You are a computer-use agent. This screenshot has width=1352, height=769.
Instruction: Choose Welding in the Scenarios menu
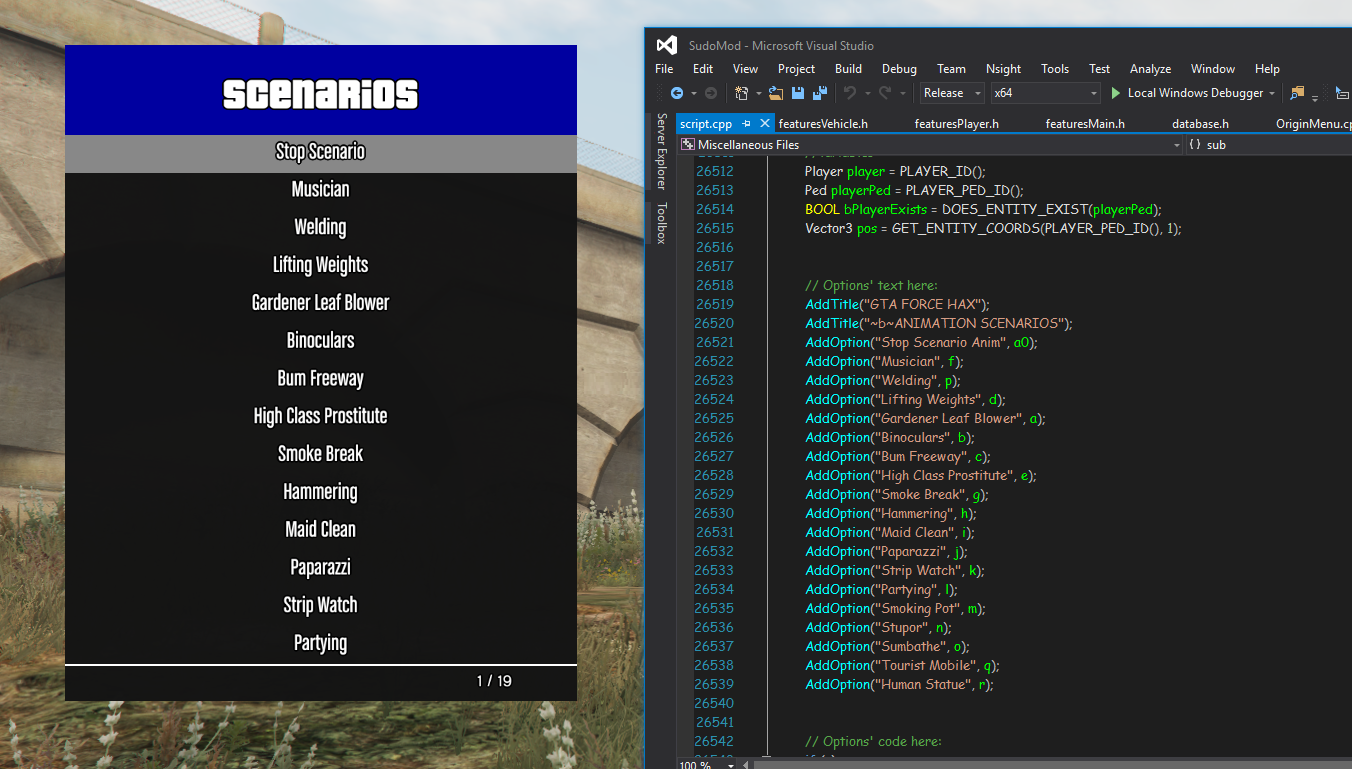coord(321,228)
